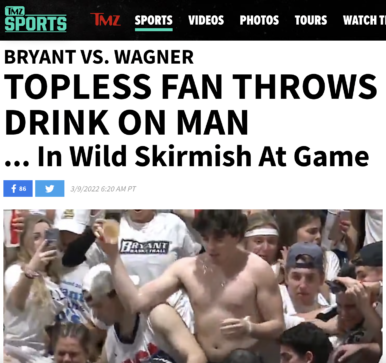This screenshot has width=386, height=363.
Task: Share article via Facebook icon button
Action: pos(18,189)
